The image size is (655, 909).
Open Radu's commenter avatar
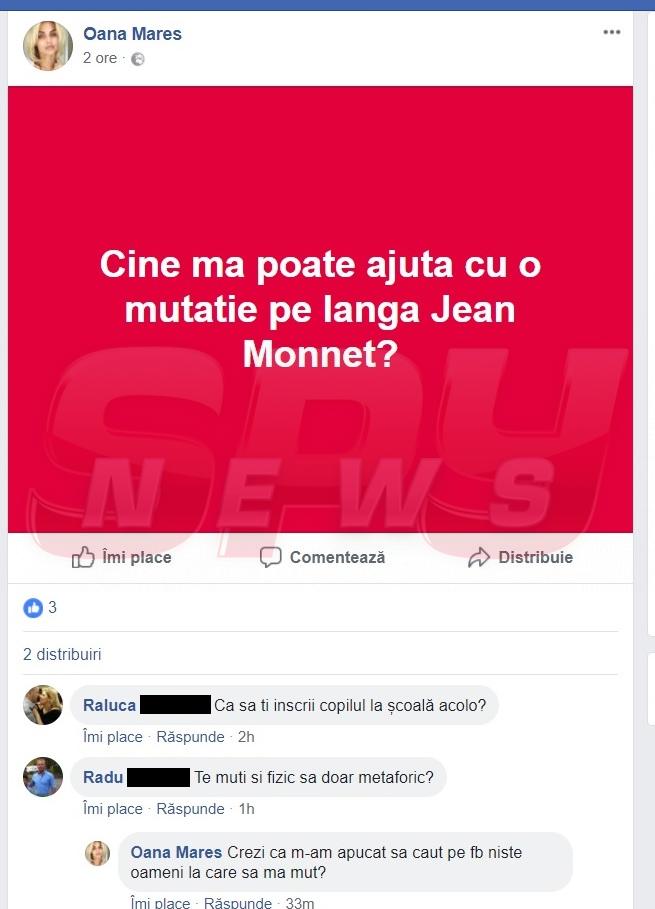(x=43, y=777)
